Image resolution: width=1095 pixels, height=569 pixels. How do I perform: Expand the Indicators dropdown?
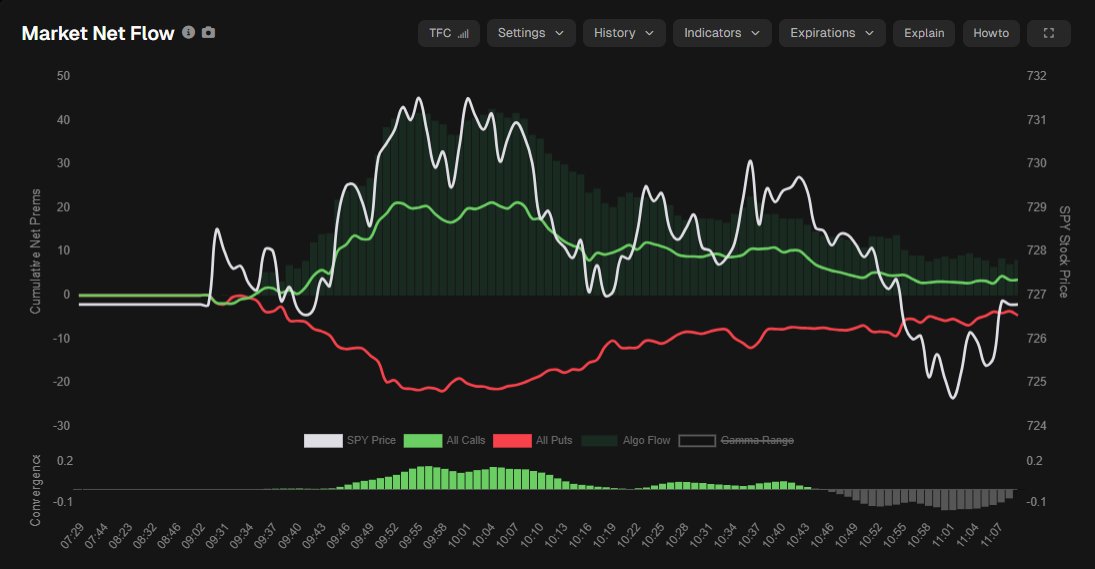point(722,34)
